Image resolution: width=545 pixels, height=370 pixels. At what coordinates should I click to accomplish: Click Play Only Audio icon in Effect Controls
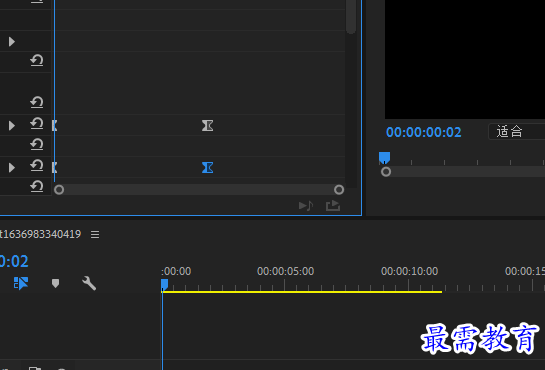[306, 206]
